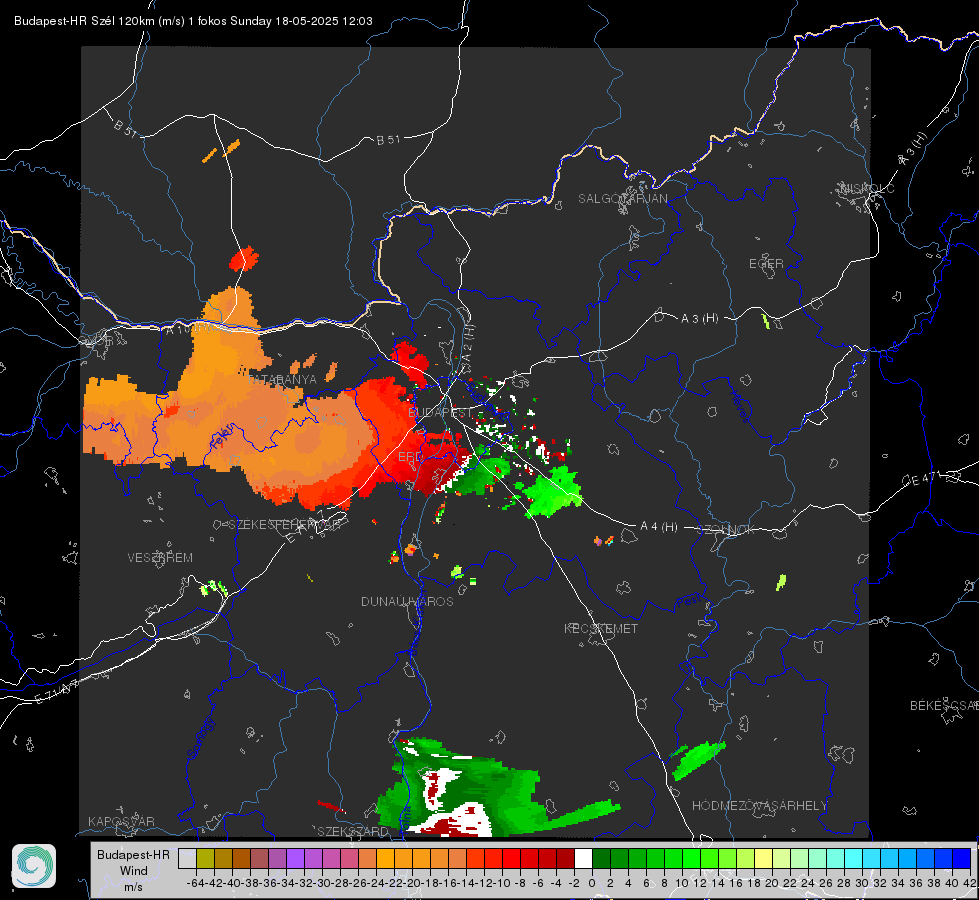The width and height of the screenshot is (979, 900).
Task: Click the small red echo north of the Danube bend
Action: click(244, 259)
